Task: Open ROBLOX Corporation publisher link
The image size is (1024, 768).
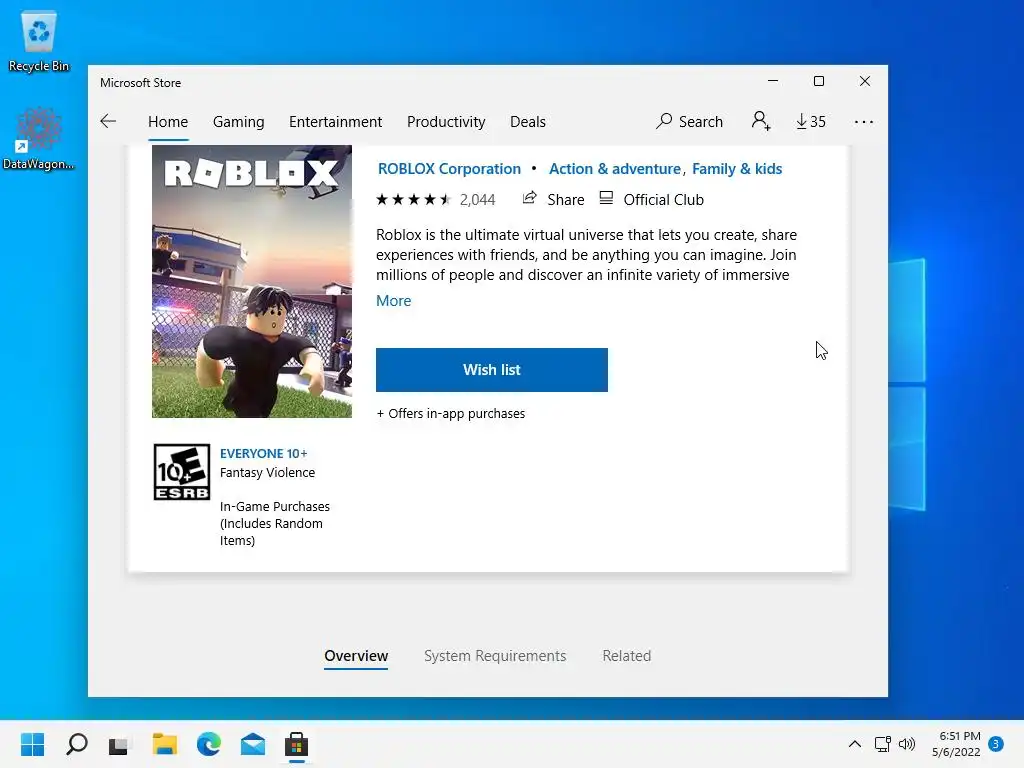Action: tap(449, 169)
